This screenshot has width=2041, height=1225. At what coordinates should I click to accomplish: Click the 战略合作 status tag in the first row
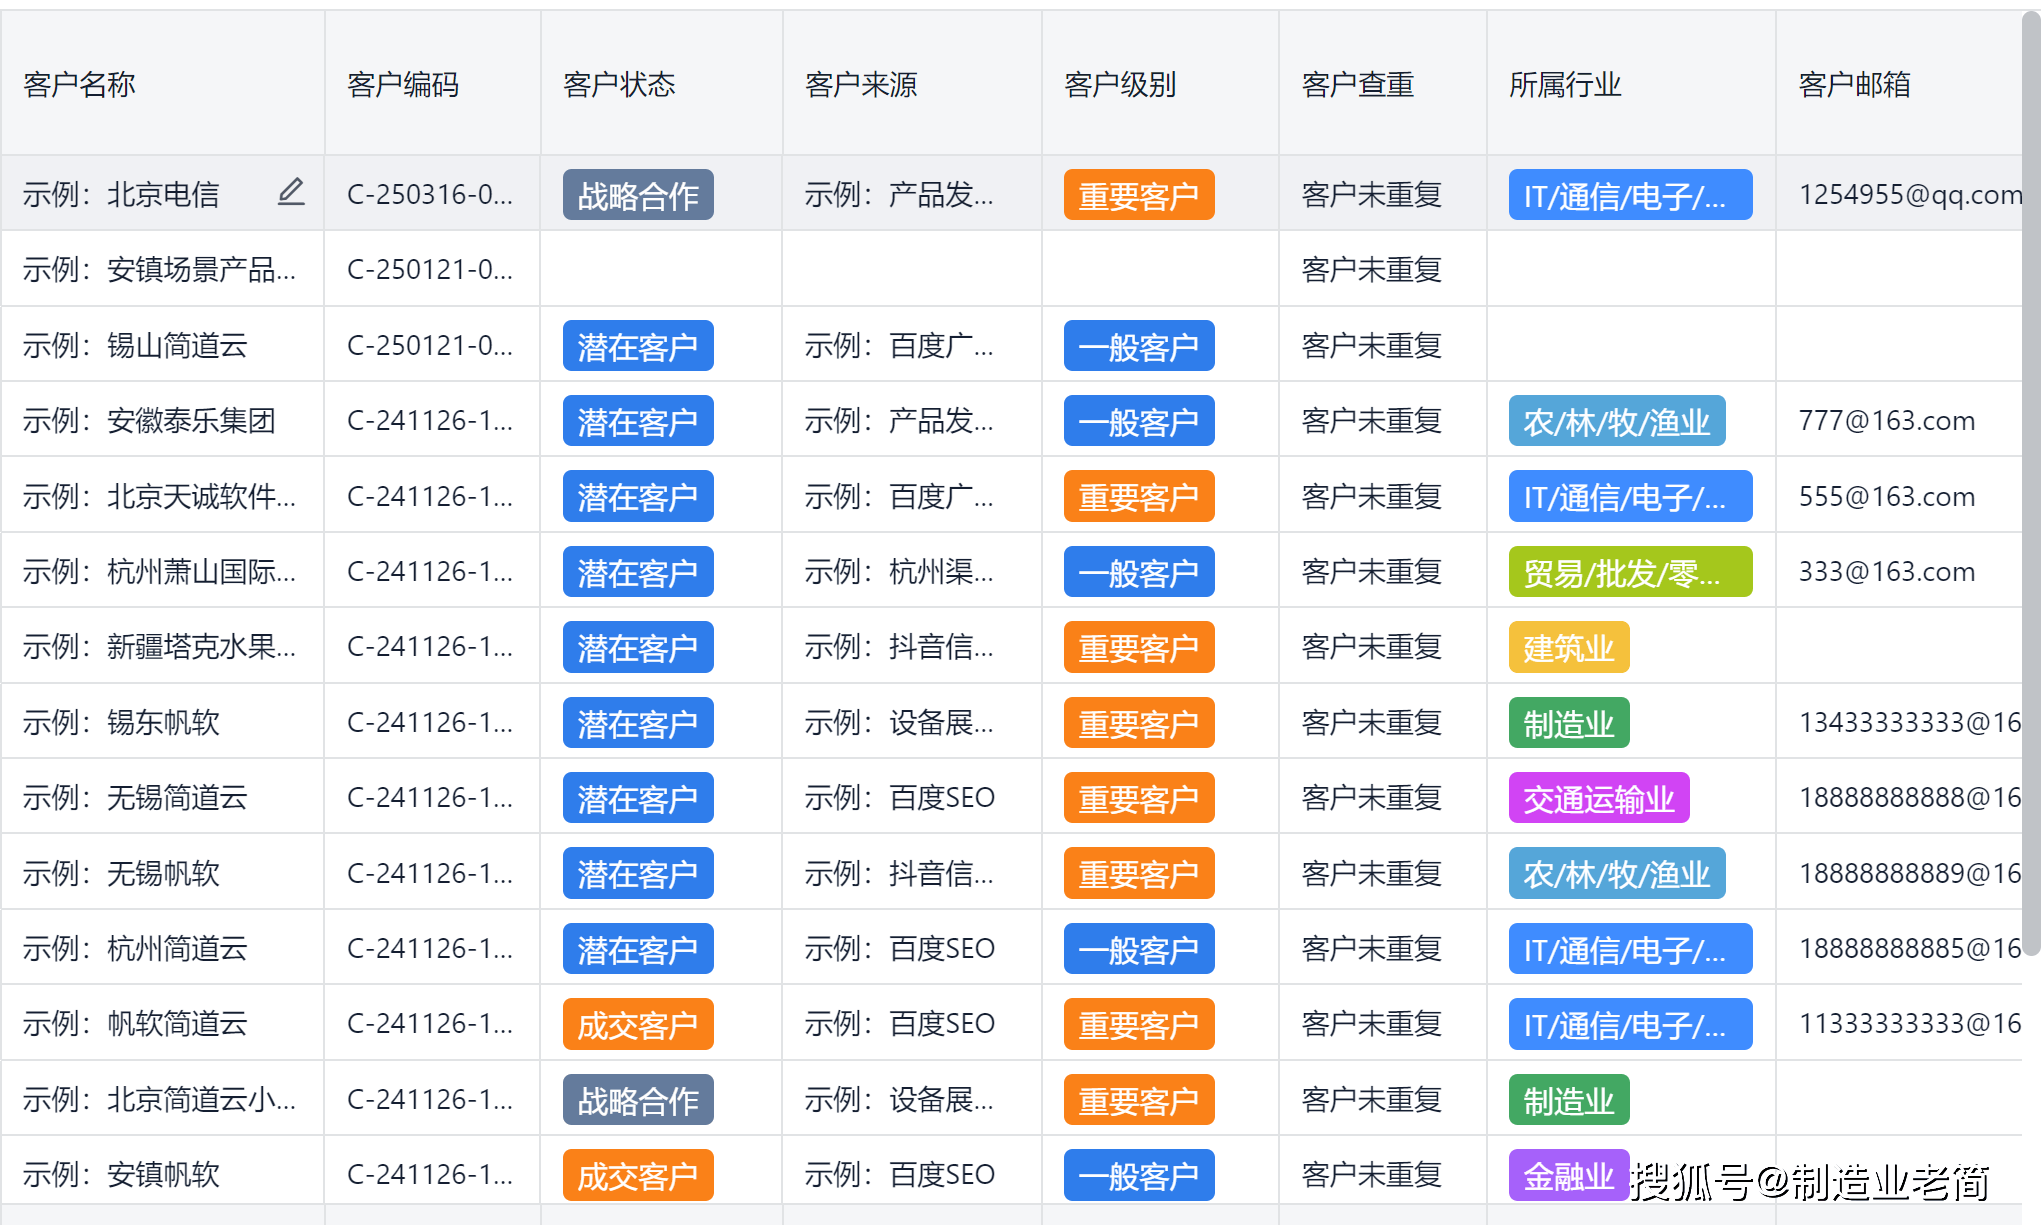click(637, 194)
